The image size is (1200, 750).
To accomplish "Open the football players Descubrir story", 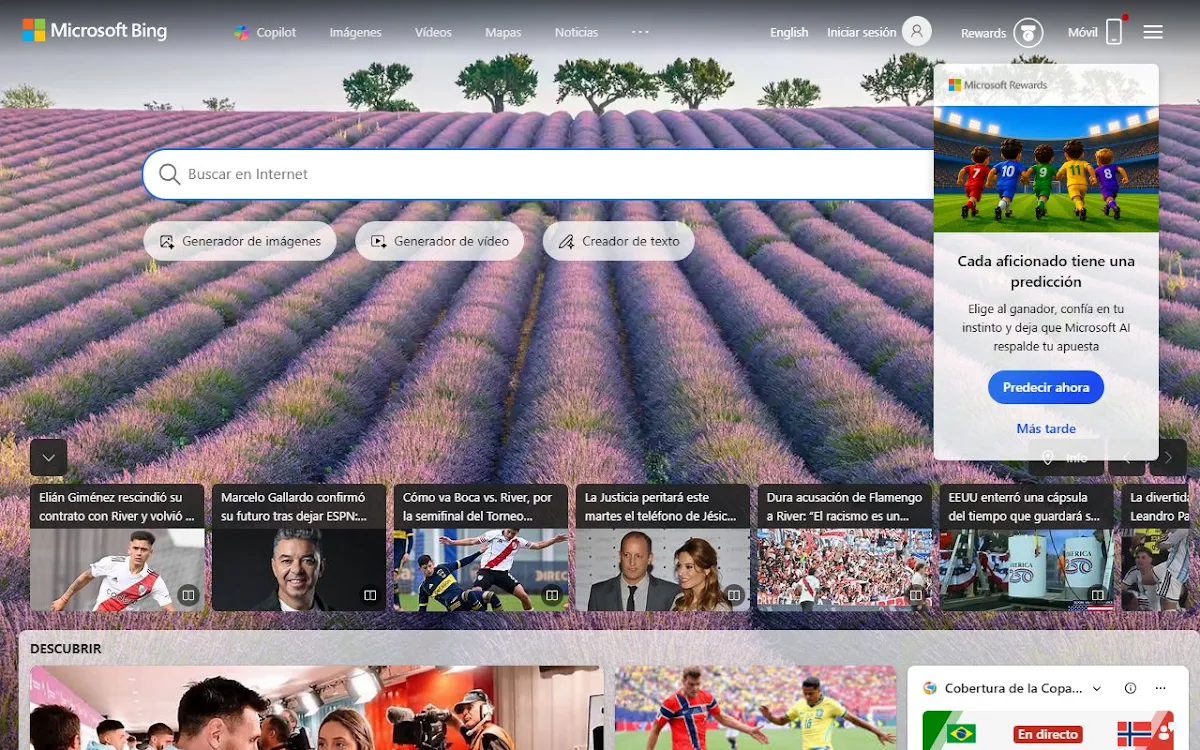I will 756,708.
